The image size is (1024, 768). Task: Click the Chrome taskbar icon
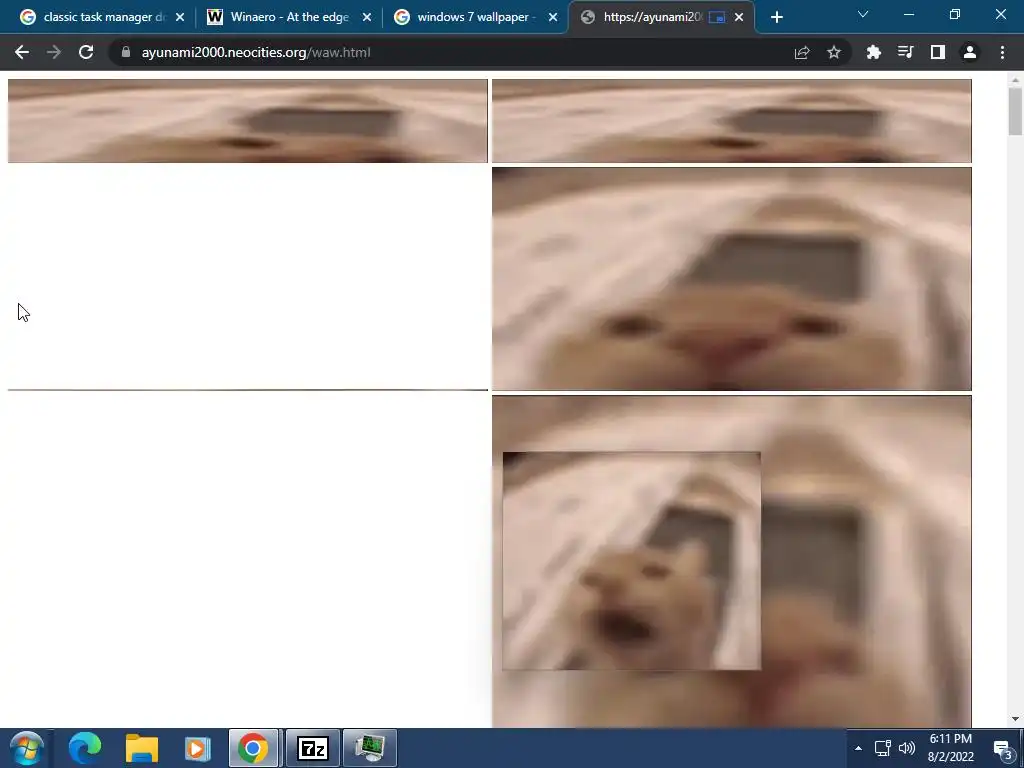coord(253,748)
